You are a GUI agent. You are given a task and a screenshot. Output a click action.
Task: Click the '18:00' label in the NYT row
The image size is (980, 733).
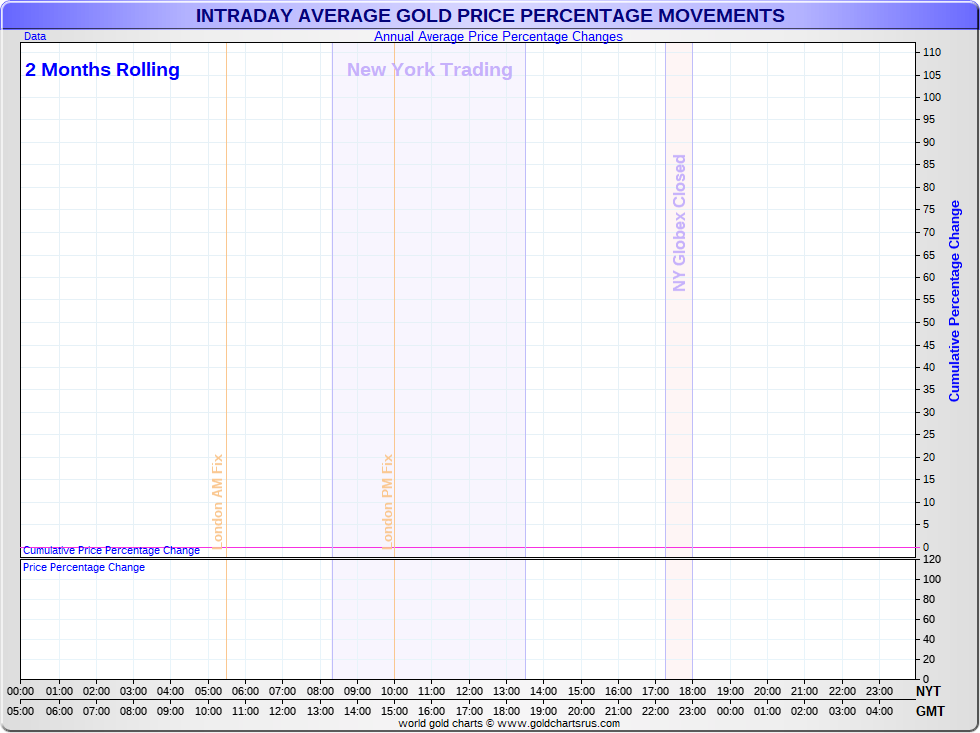(692, 691)
